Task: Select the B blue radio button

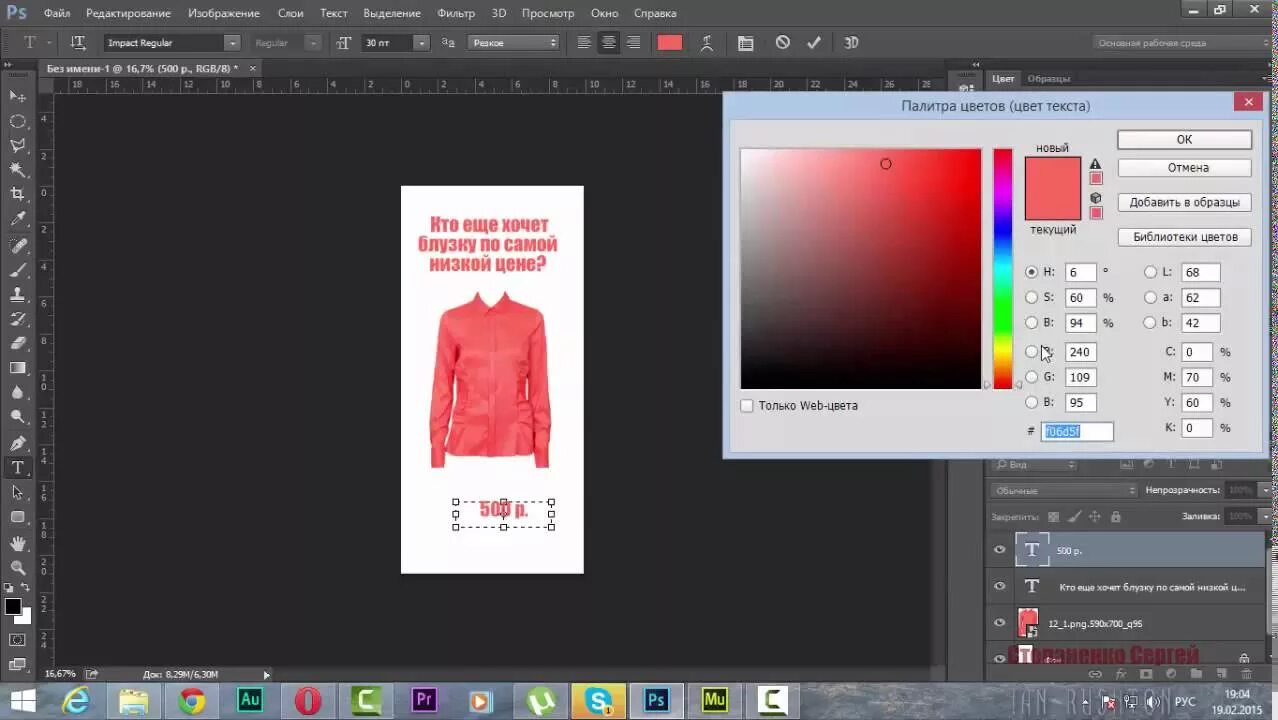Action: pyautogui.click(x=1031, y=403)
